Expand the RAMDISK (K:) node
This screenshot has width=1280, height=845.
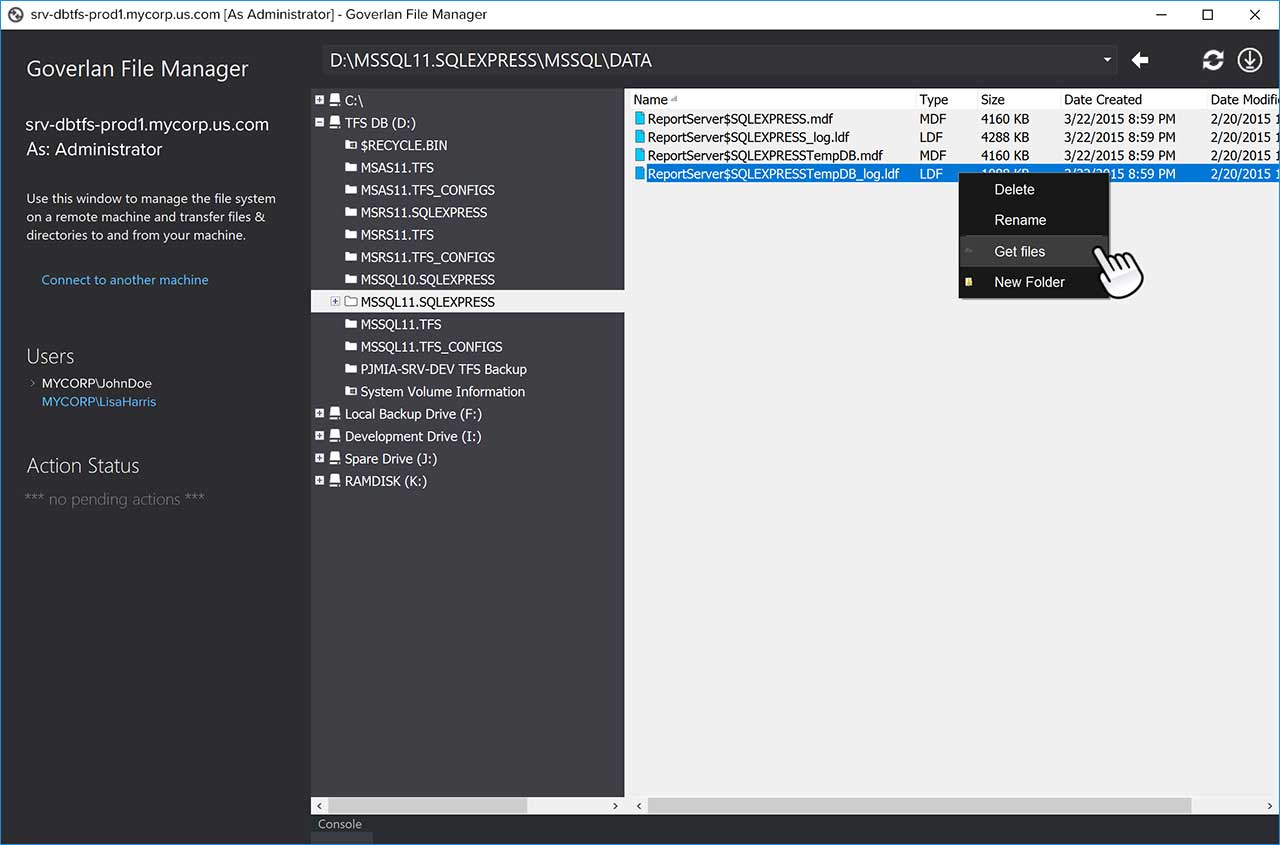[x=320, y=481]
